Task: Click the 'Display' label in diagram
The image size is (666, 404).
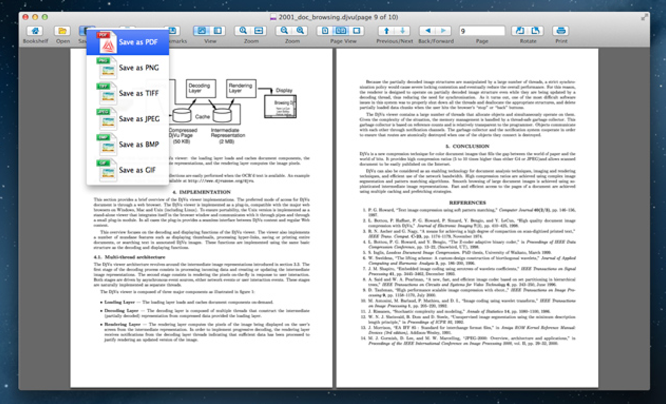Action: click(284, 90)
